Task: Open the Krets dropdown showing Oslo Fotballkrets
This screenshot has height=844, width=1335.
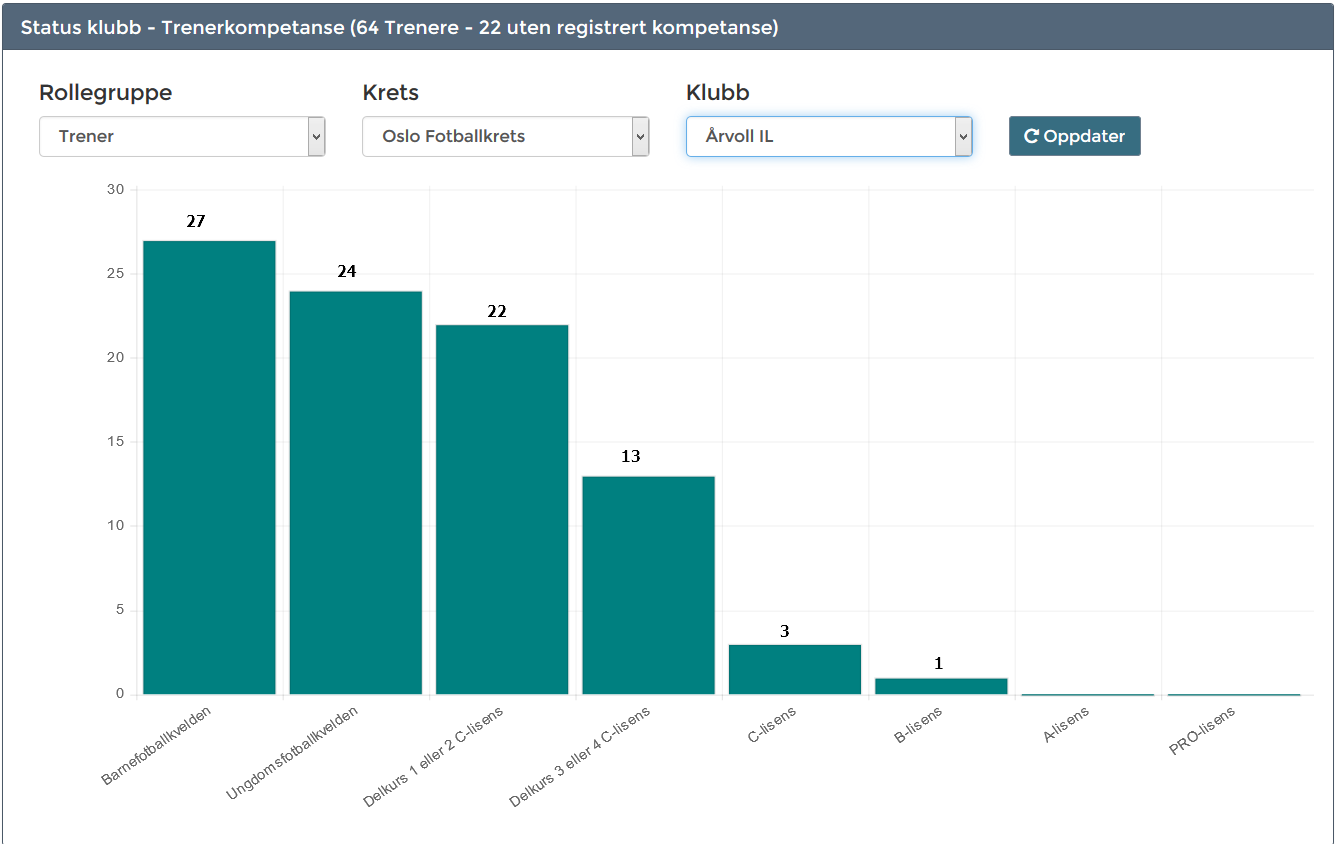Action: 505,137
